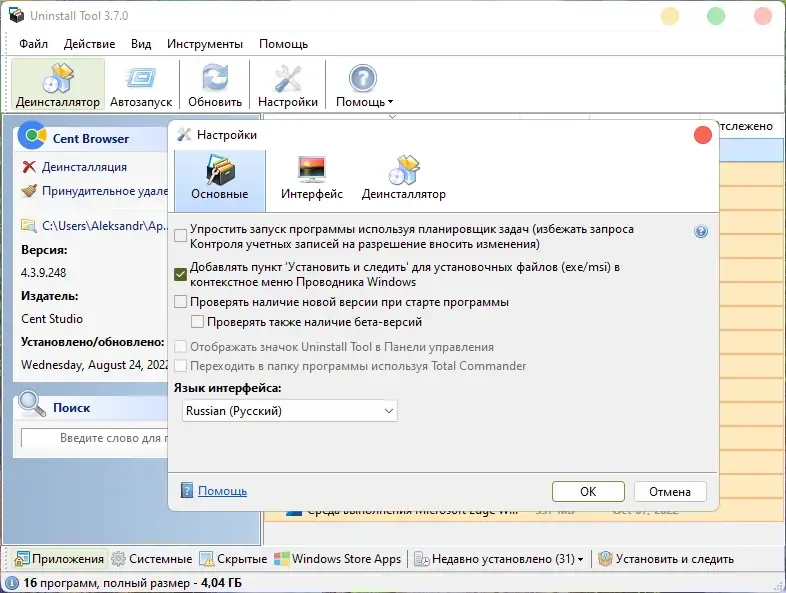Open the Действие menu
Viewport: 786px width, 593px height.
click(x=89, y=44)
